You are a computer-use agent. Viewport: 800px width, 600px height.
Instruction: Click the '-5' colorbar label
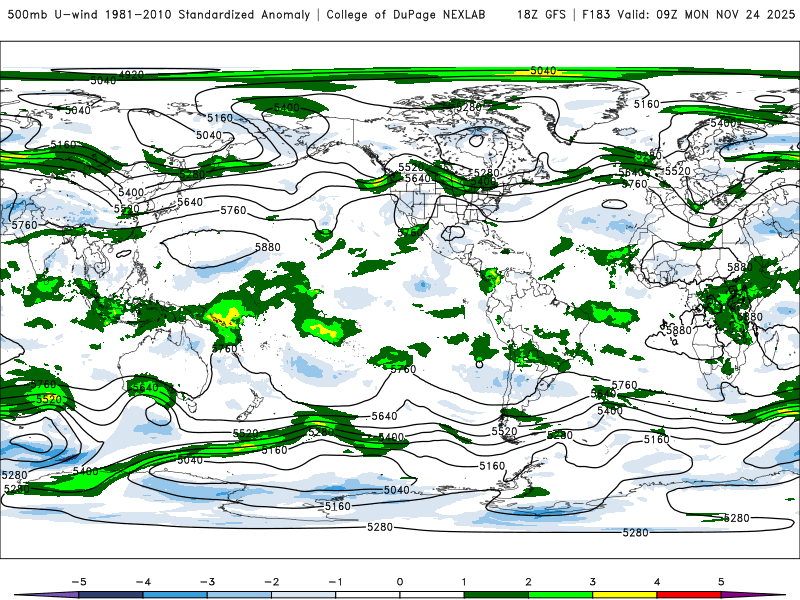pos(79,582)
